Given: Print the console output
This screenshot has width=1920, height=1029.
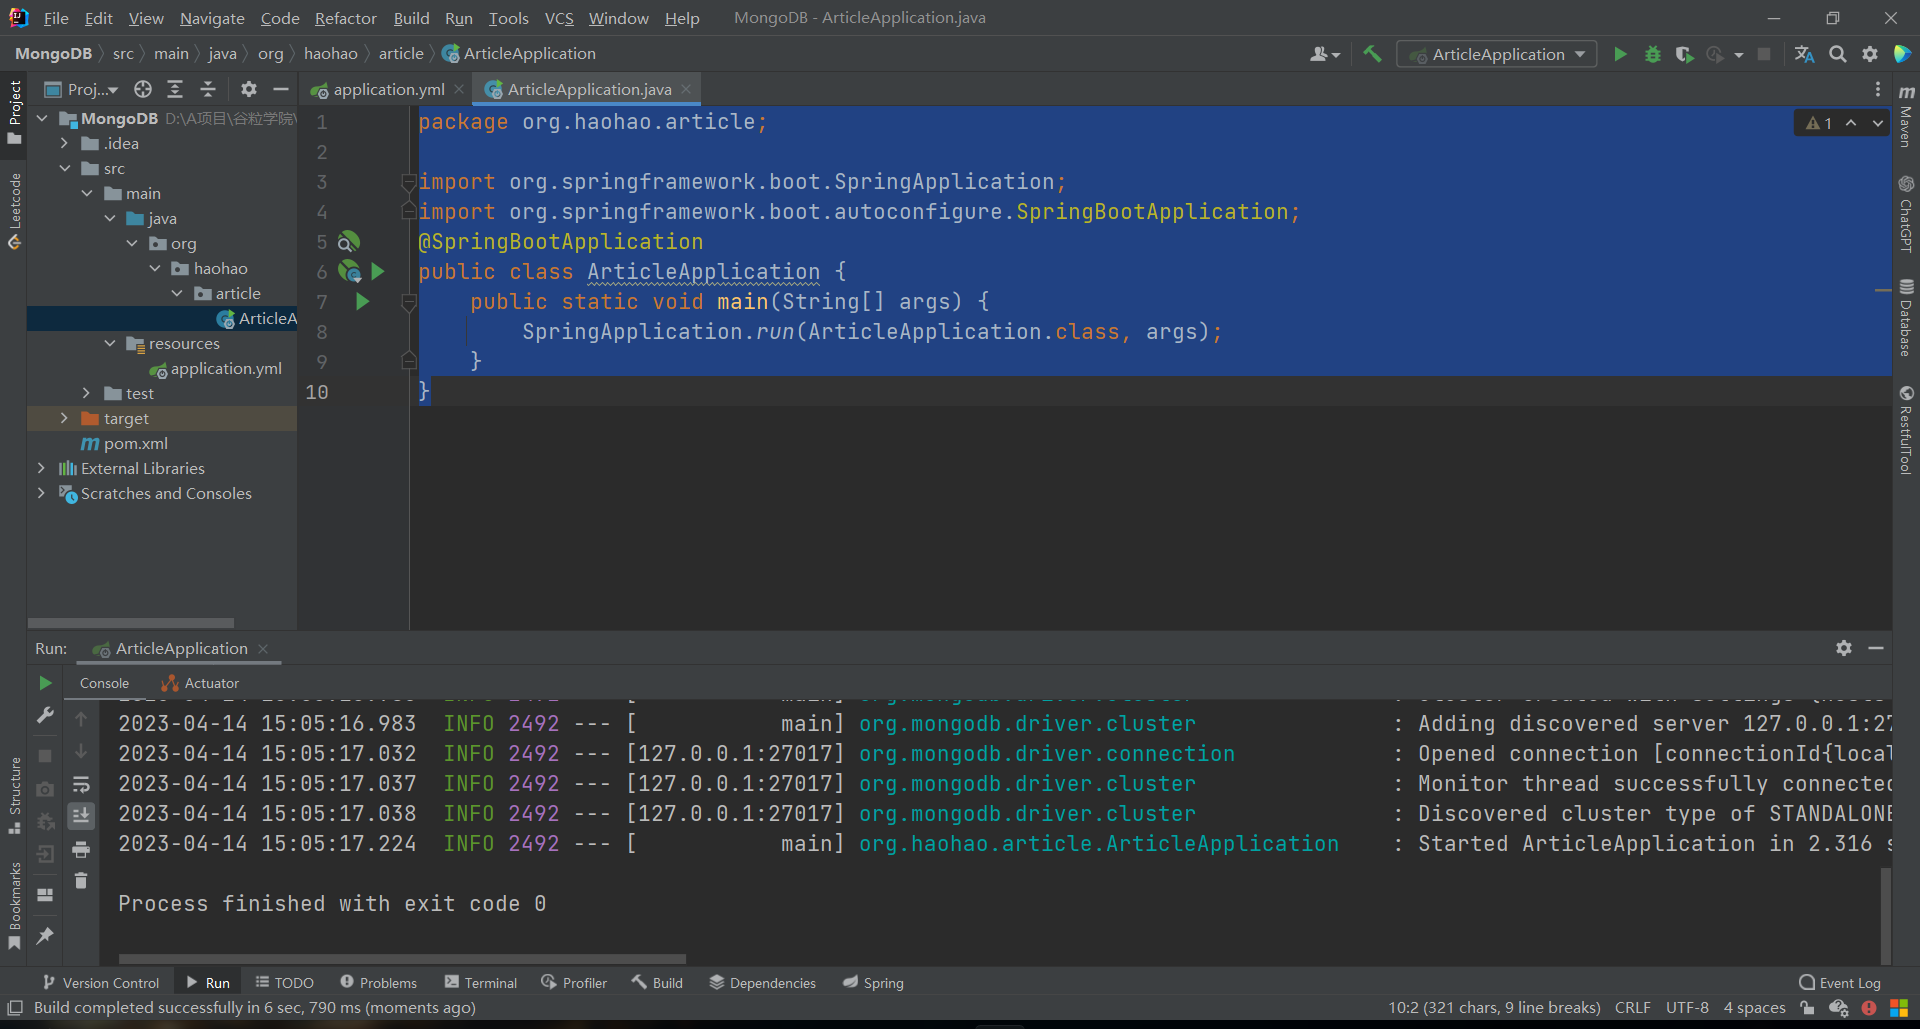Looking at the screenshot, I should [x=81, y=850].
